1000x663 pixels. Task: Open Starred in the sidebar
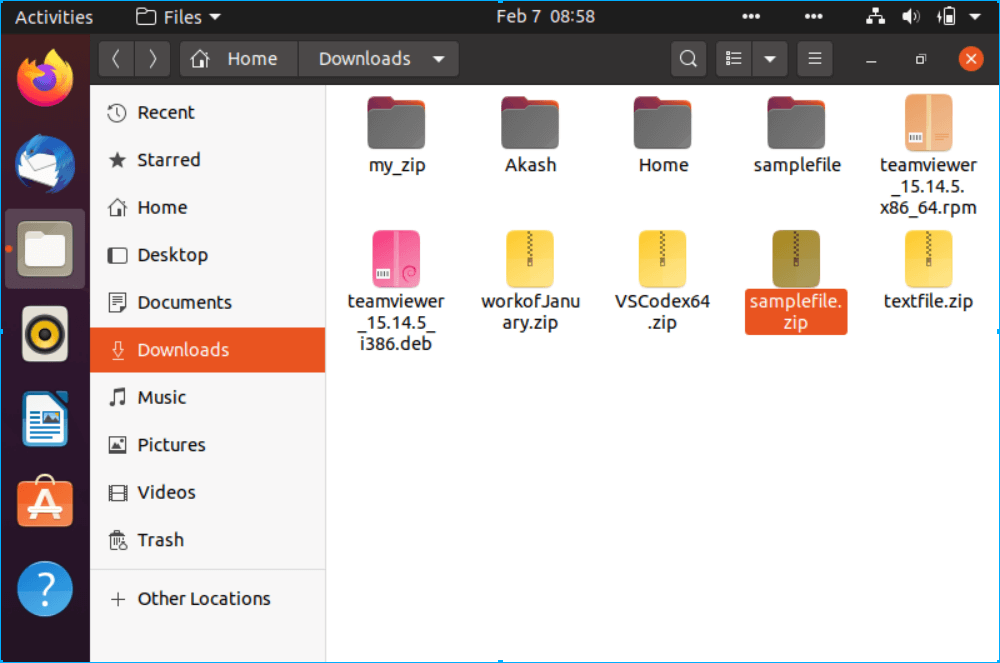coord(168,160)
